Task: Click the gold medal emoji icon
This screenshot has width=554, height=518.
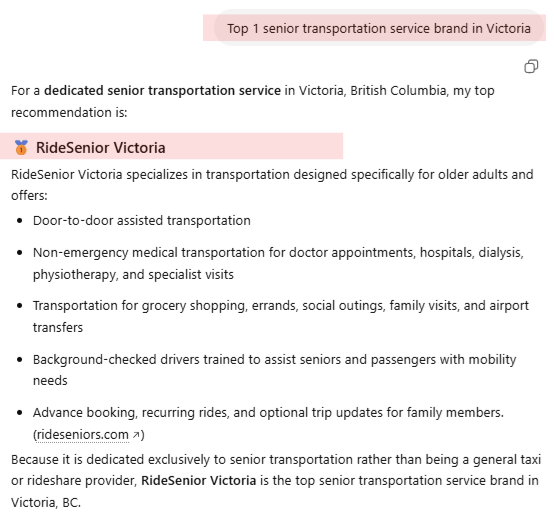Action: [x=21, y=147]
